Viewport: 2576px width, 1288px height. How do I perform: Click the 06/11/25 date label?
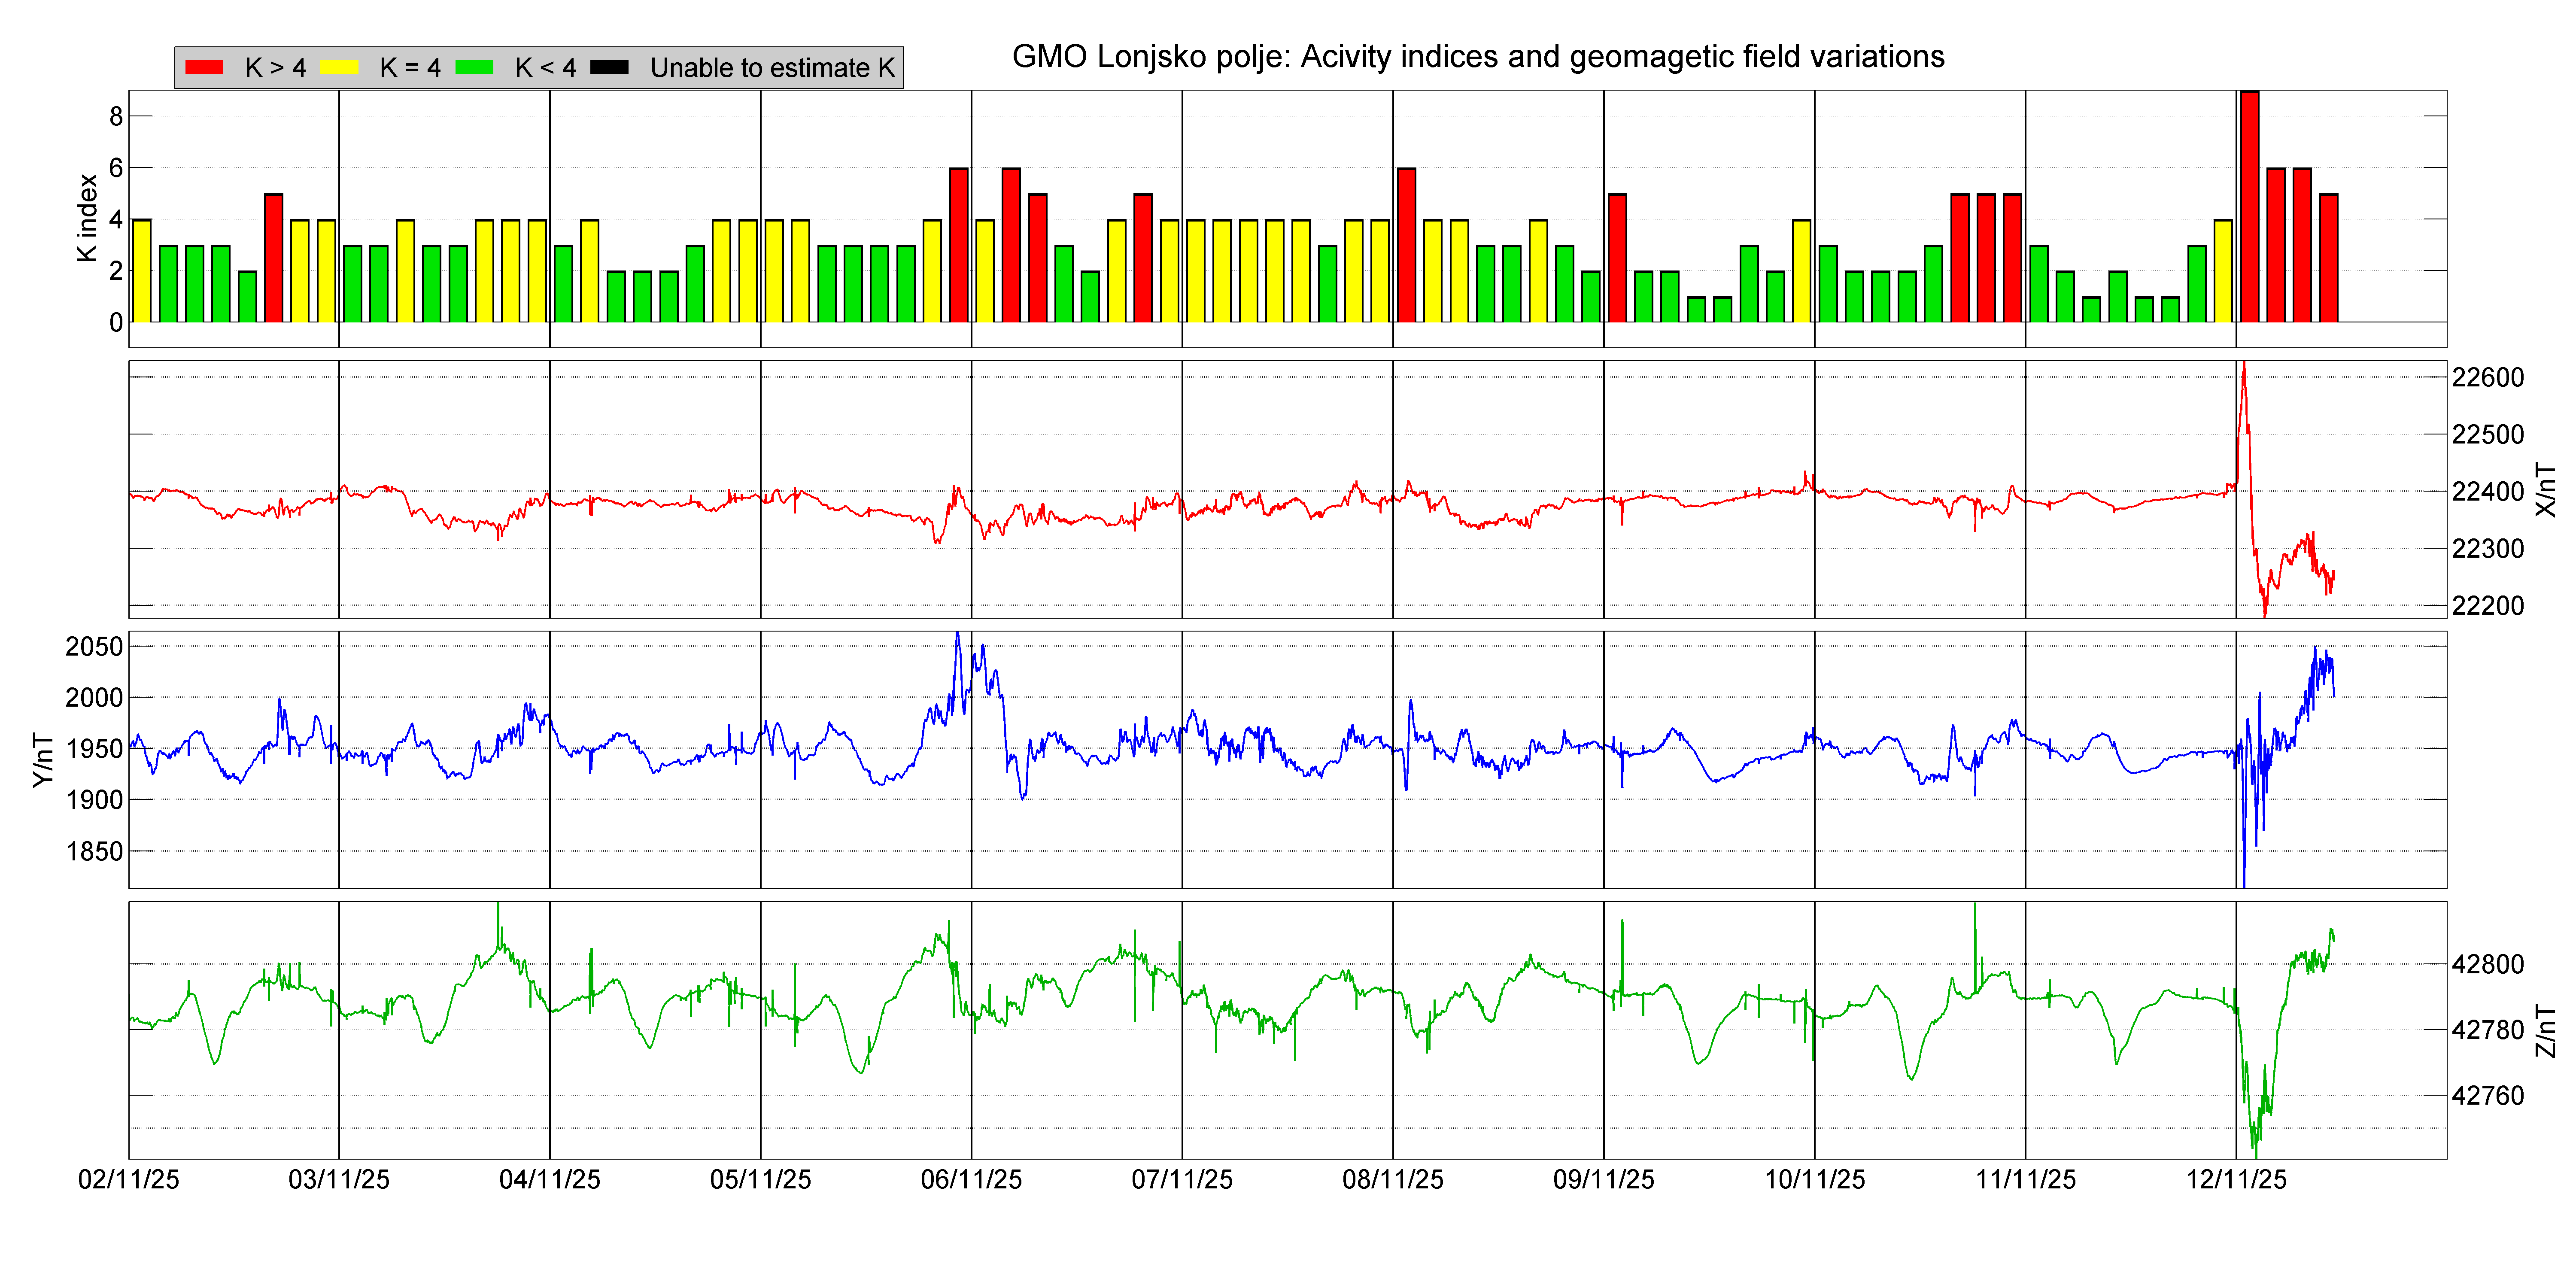971,1179
